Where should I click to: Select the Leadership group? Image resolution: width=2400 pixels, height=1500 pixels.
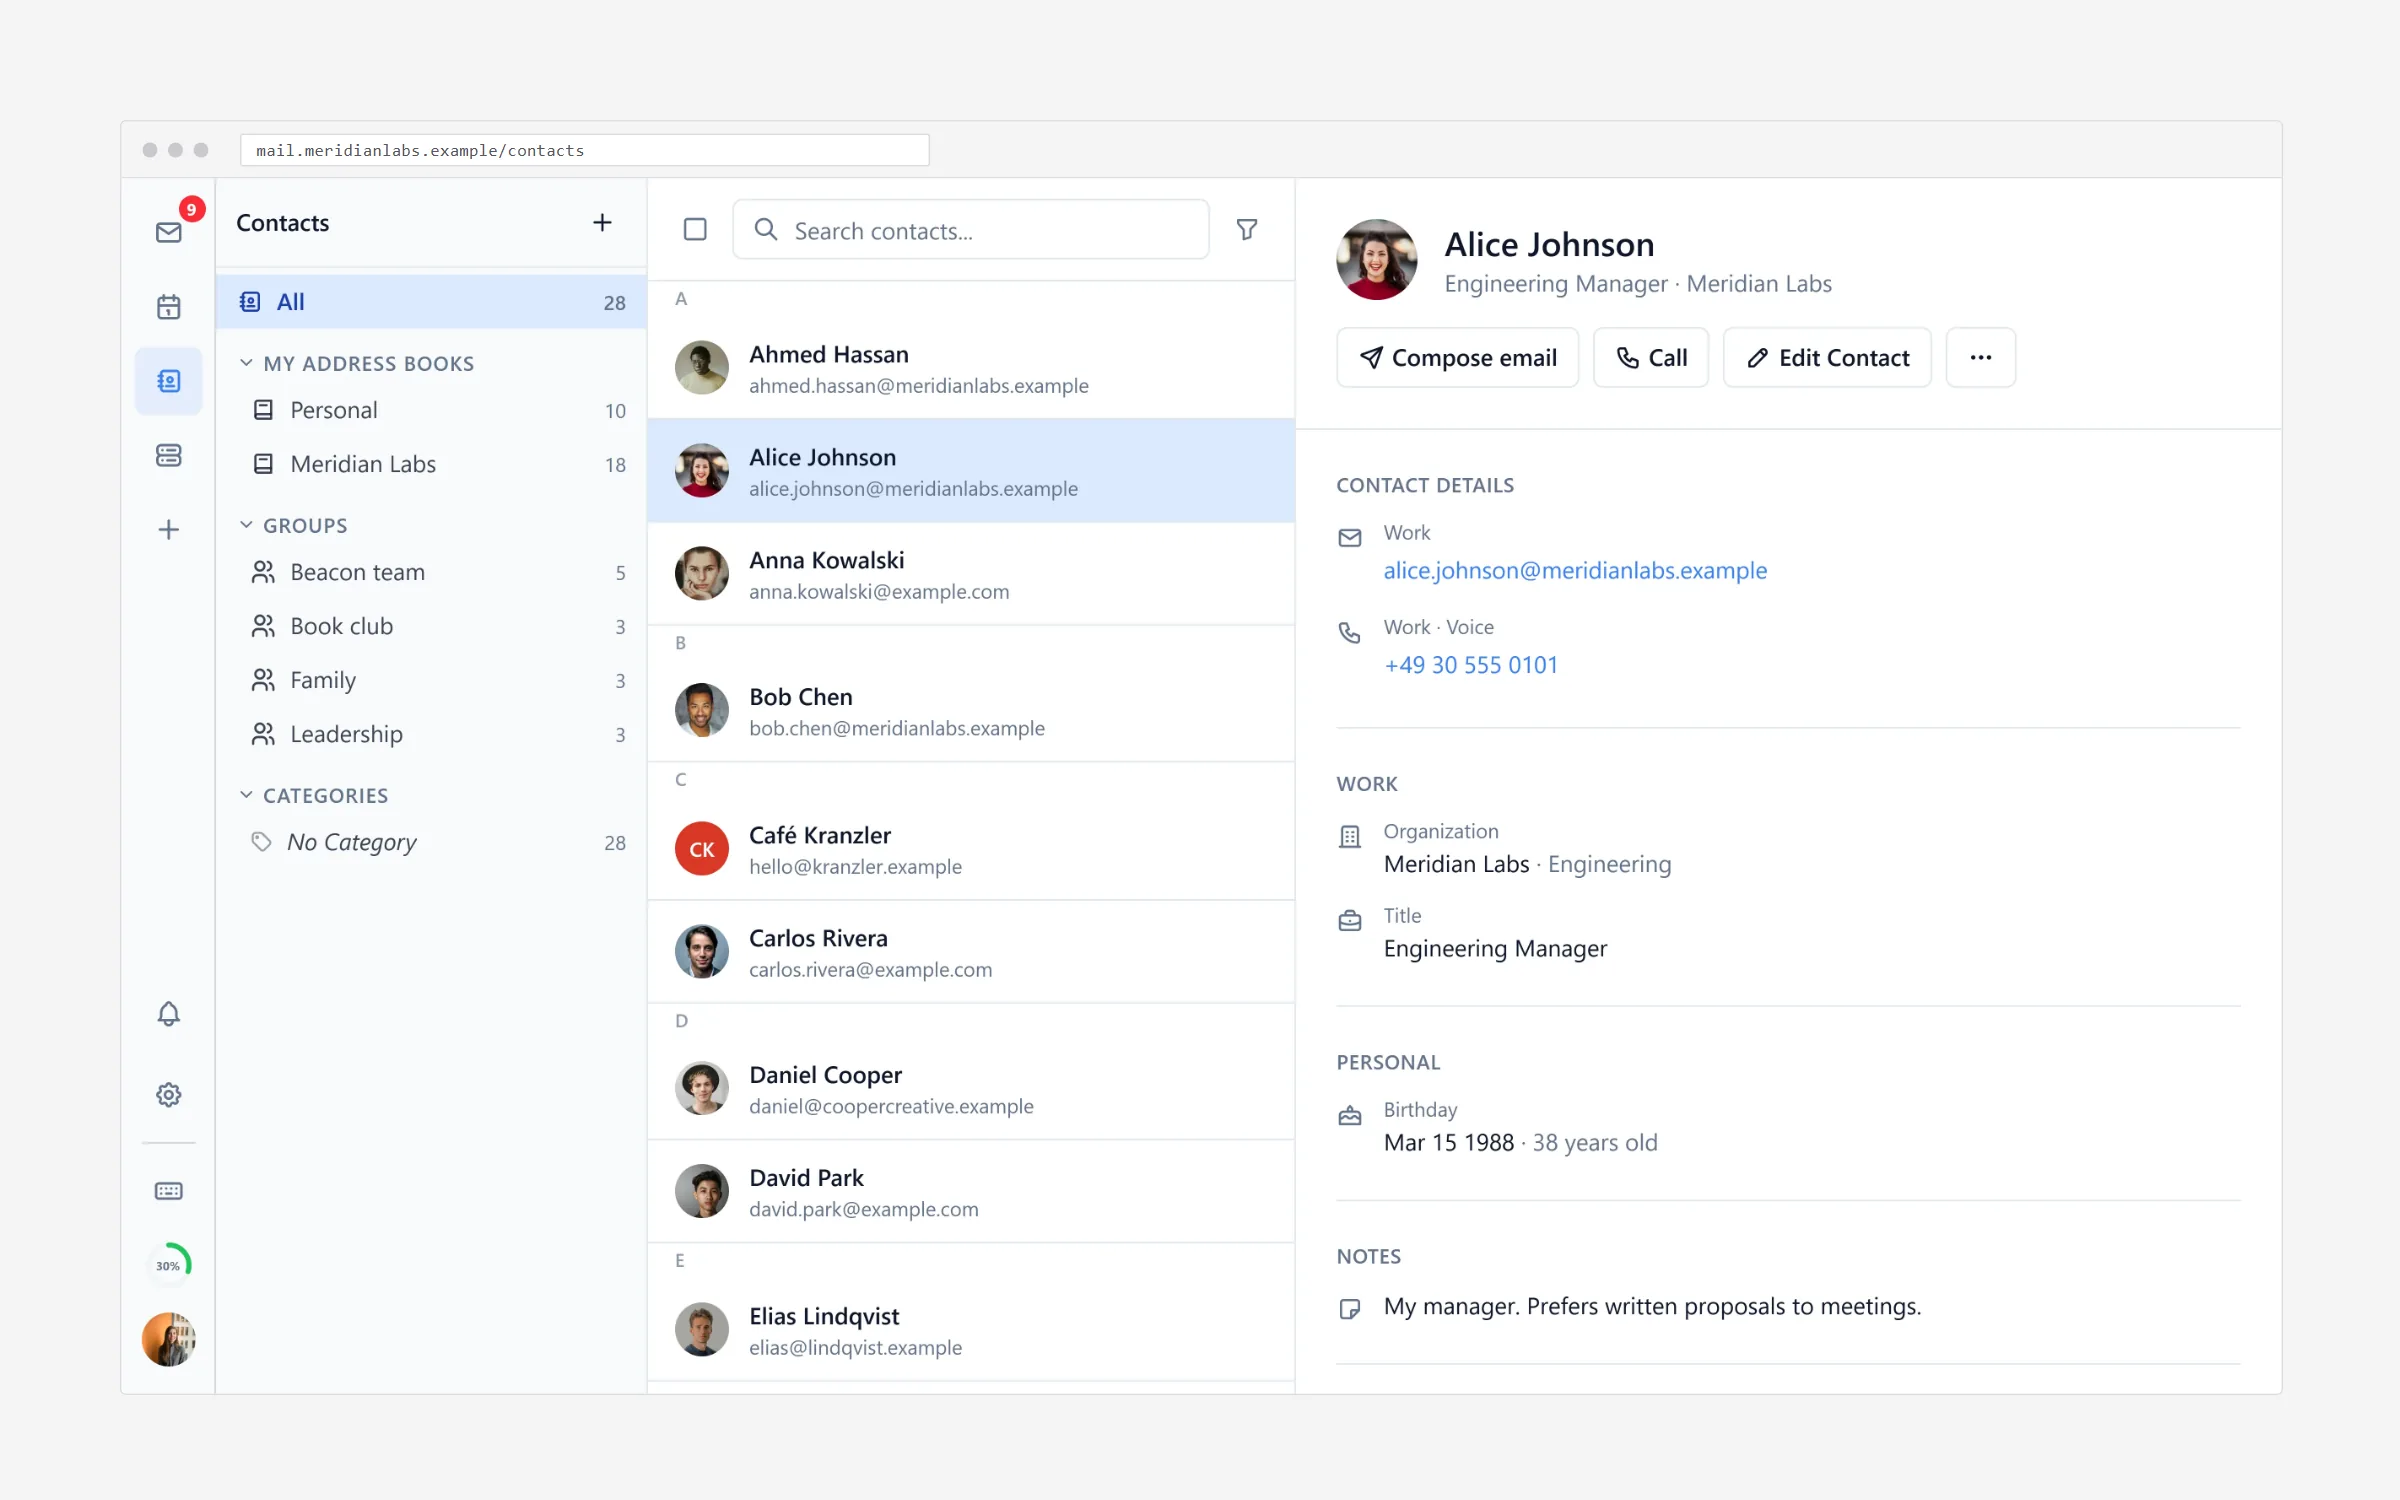pos(432,734)
